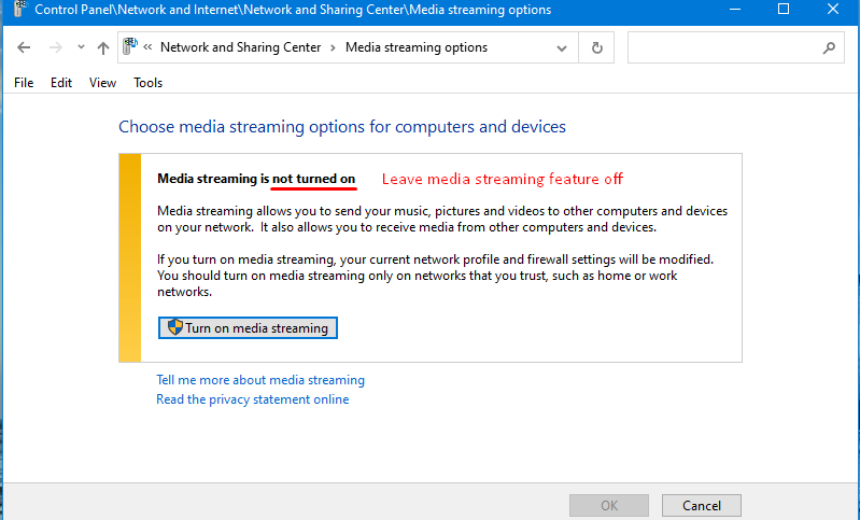Click the disabled OK button

(x=609, y=505)
